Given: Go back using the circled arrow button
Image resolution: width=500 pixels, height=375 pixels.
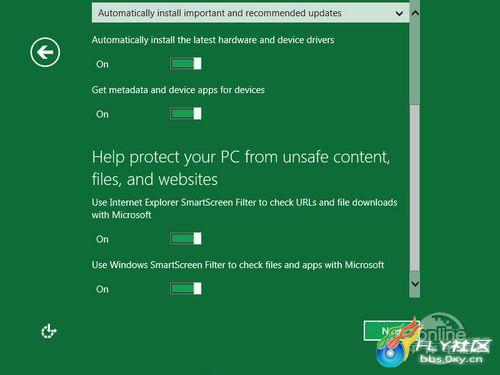Looking at the screenshot, I should (x=45, y=52).
